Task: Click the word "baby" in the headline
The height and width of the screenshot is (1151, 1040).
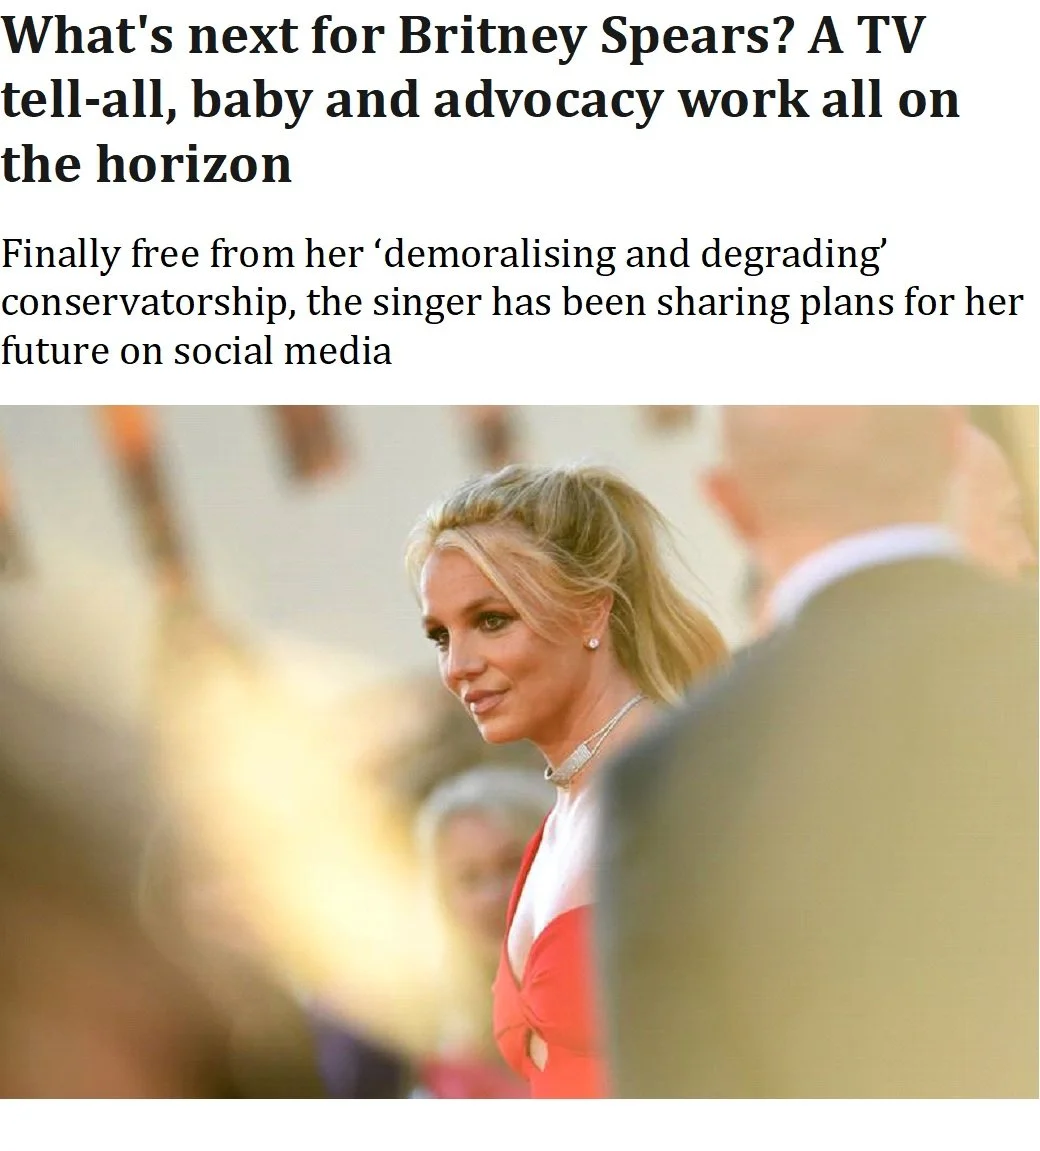Action: click(x=252, y=101)
